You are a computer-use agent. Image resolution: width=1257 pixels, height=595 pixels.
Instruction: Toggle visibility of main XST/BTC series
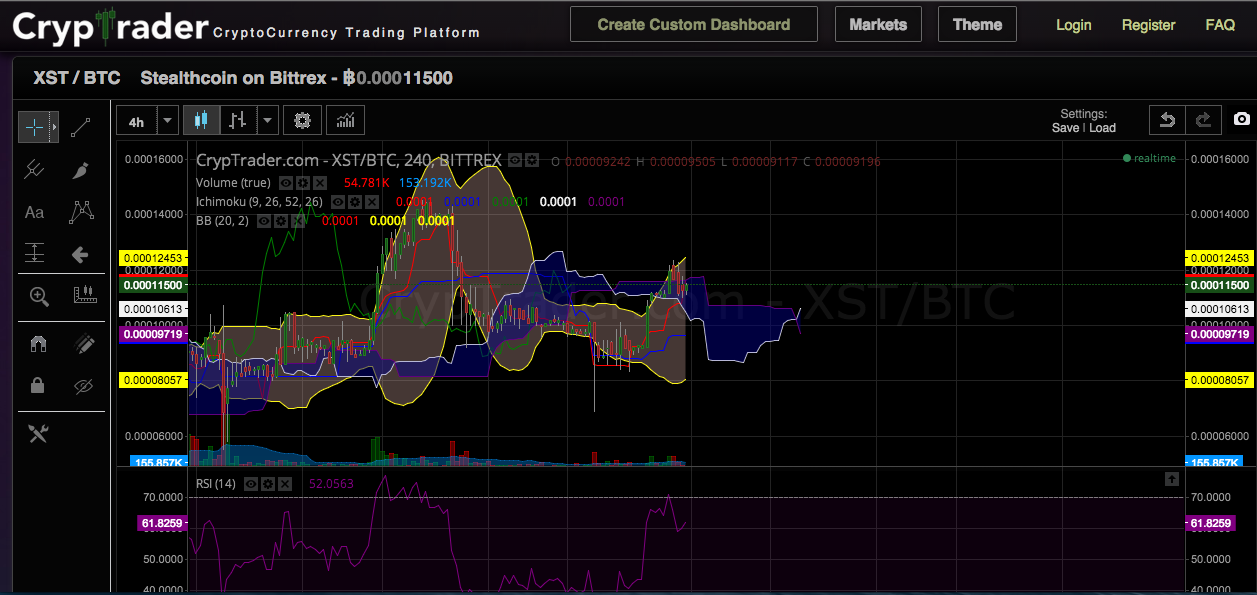(515, 160)
